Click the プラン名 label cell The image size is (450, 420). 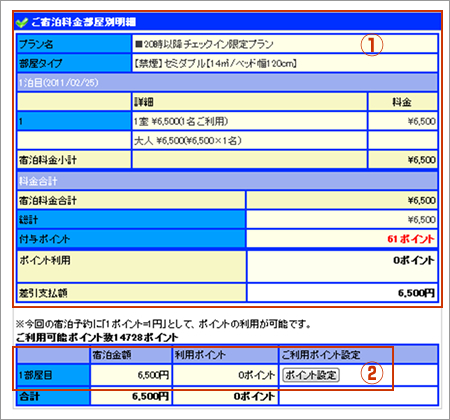point(74,44)
